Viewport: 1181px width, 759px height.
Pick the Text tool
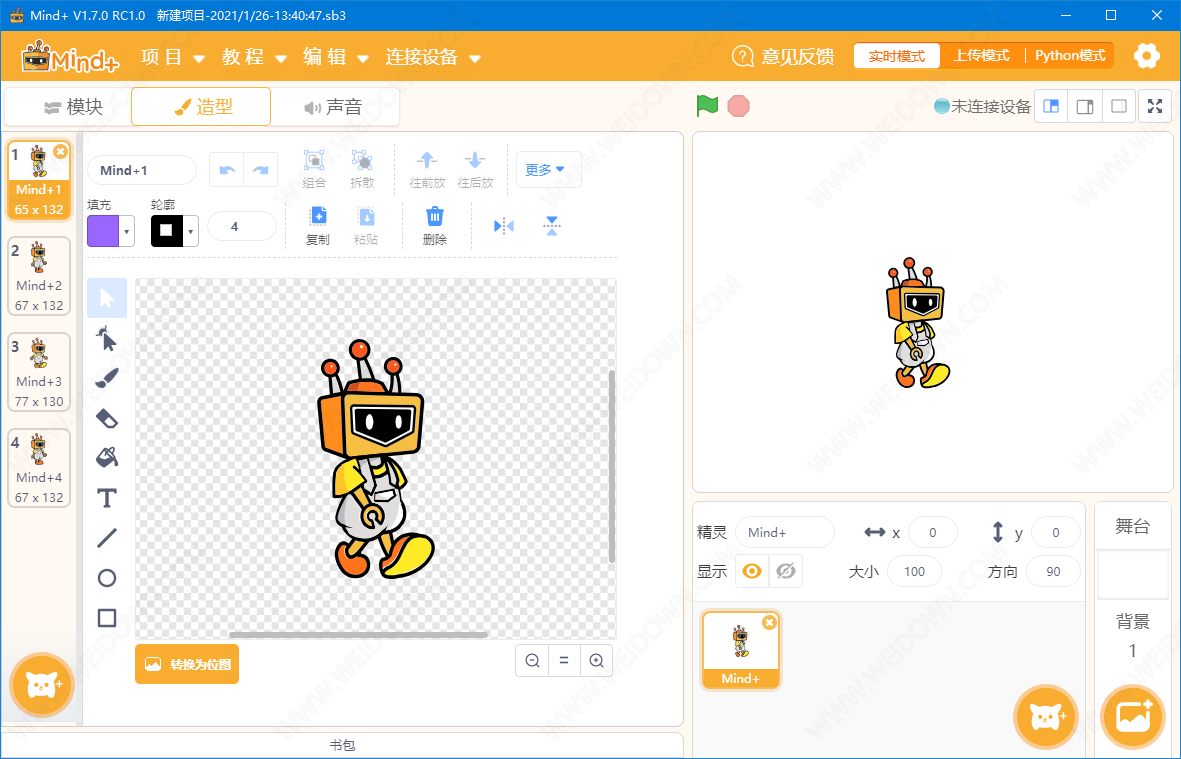click(x=107, y=498)
